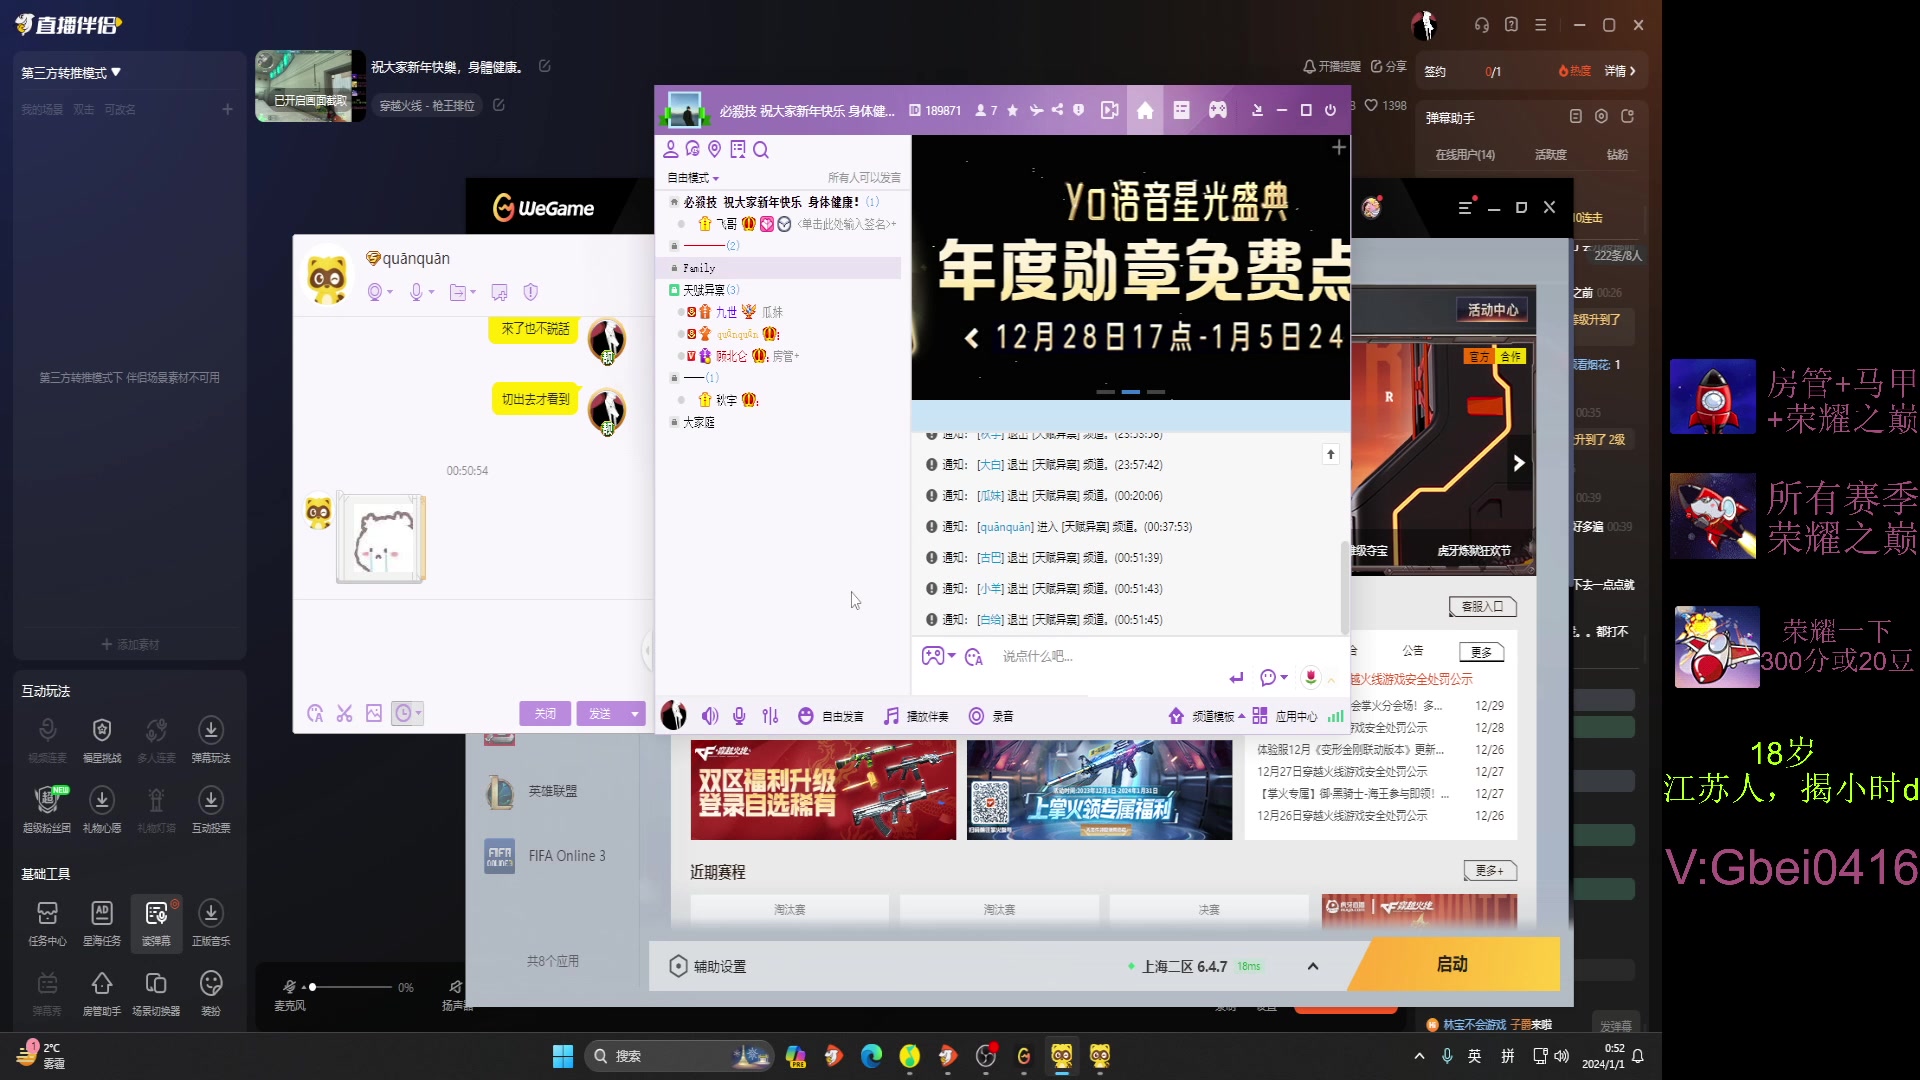Toggle 麦克风 mute icon in 直播伴侣

pos(289,986)
